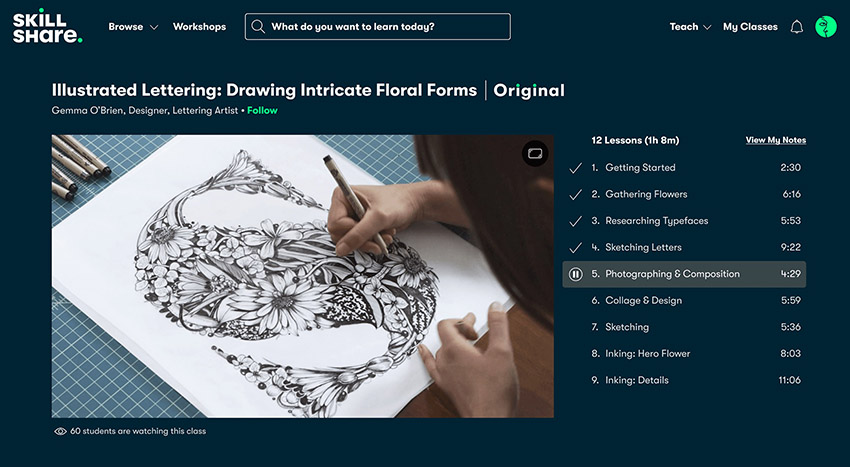
Task: Open the notifications bell
Action: (797, 27)
